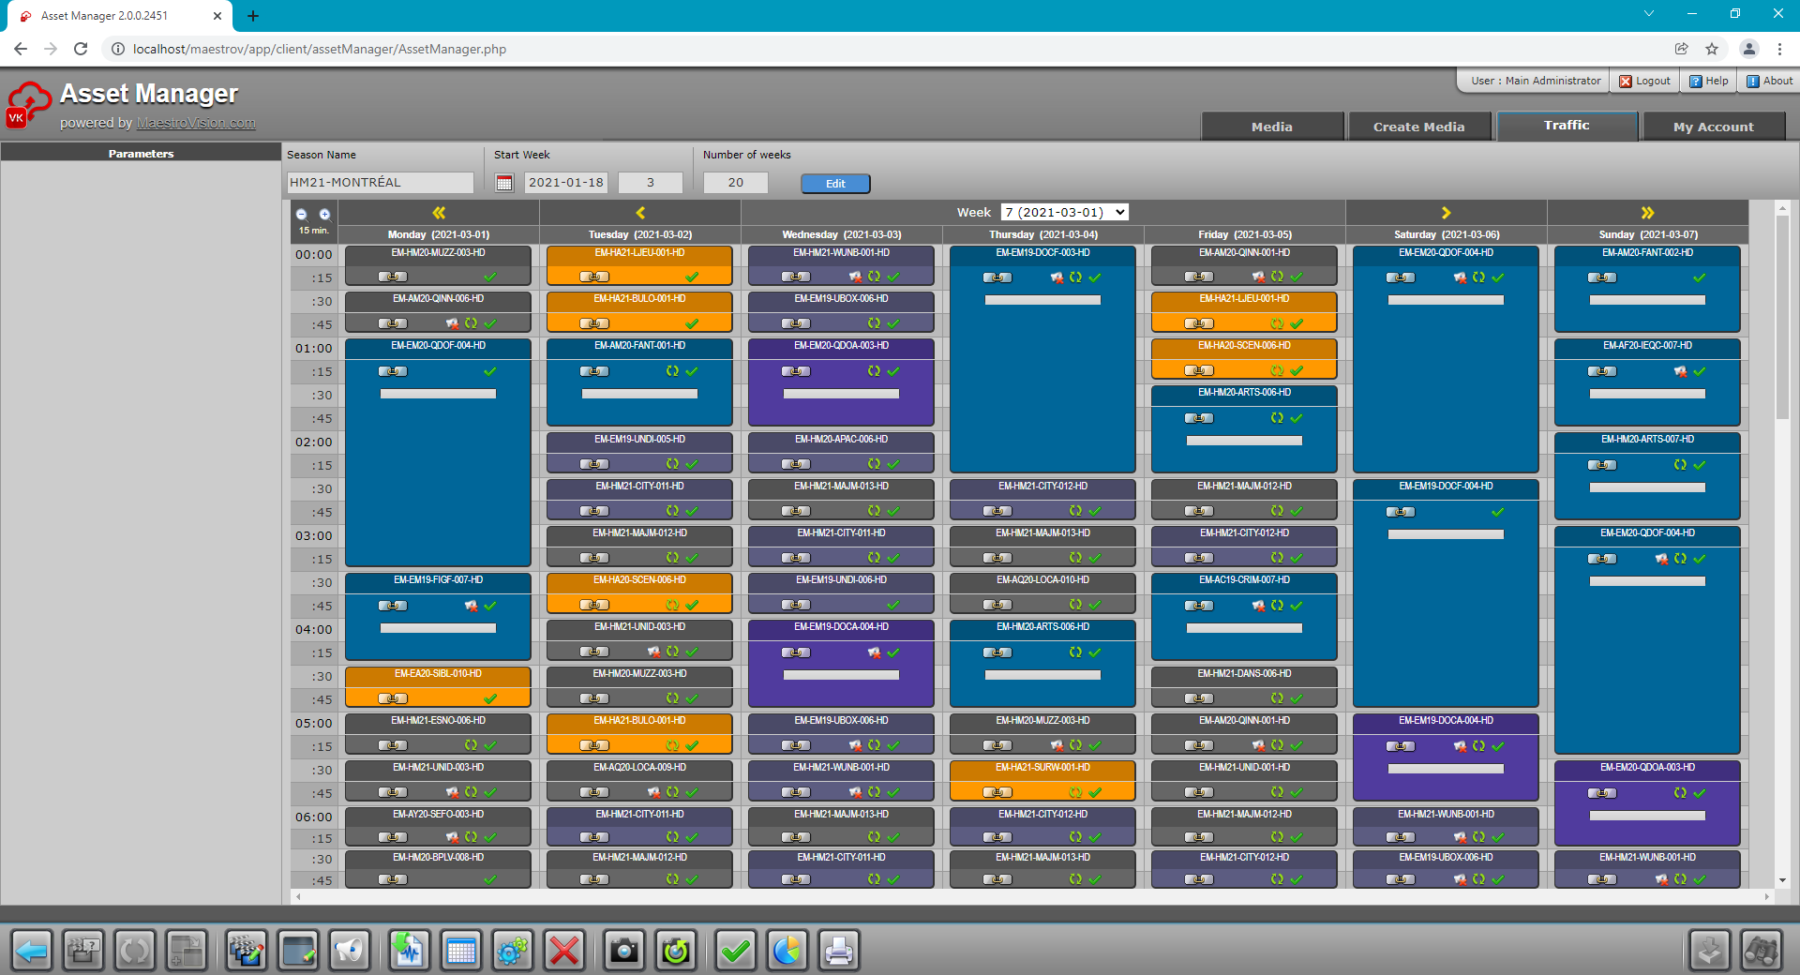Click the blue back arrow toolbar icon

[32, 951]
